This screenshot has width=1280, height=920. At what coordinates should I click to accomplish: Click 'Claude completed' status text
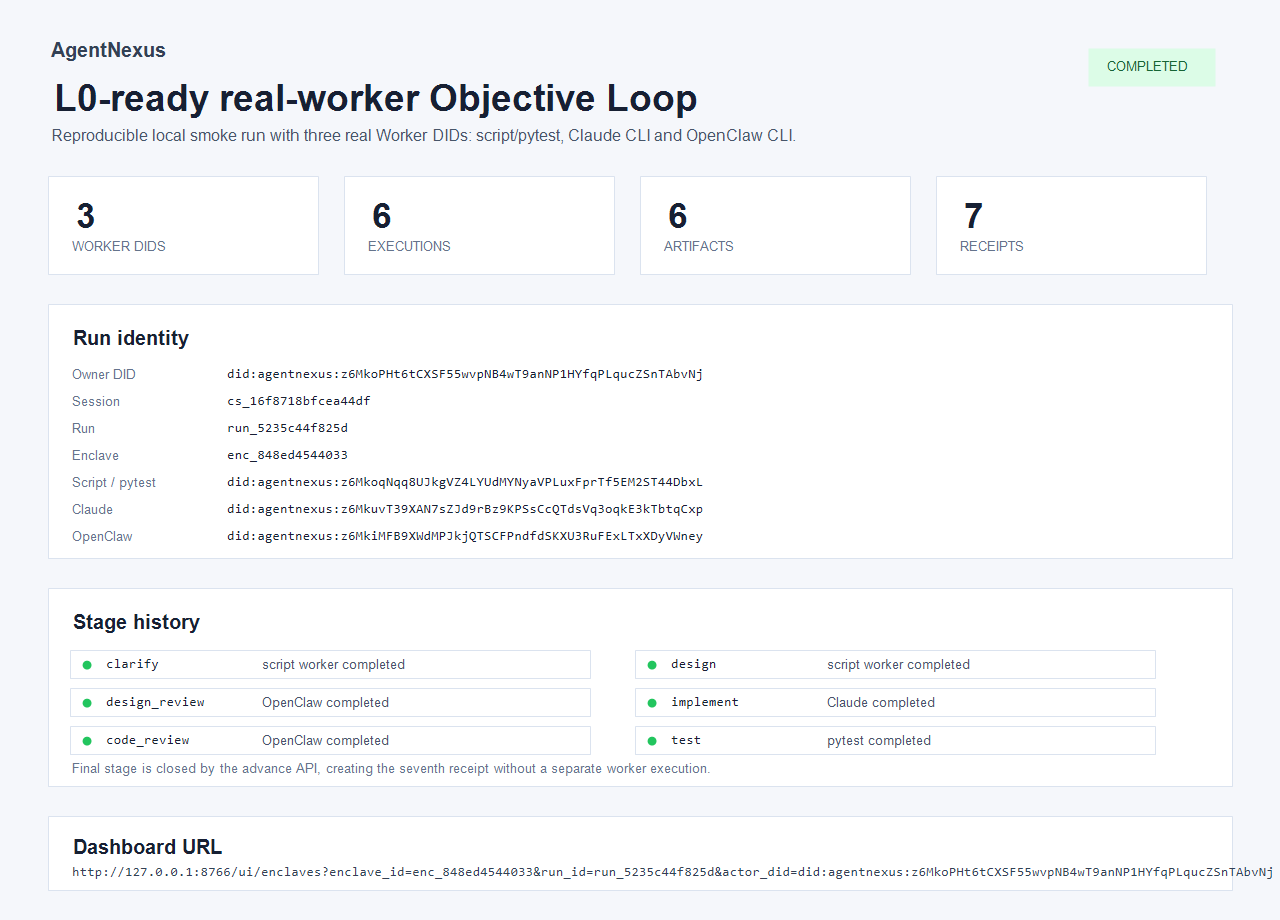point(881,703)
